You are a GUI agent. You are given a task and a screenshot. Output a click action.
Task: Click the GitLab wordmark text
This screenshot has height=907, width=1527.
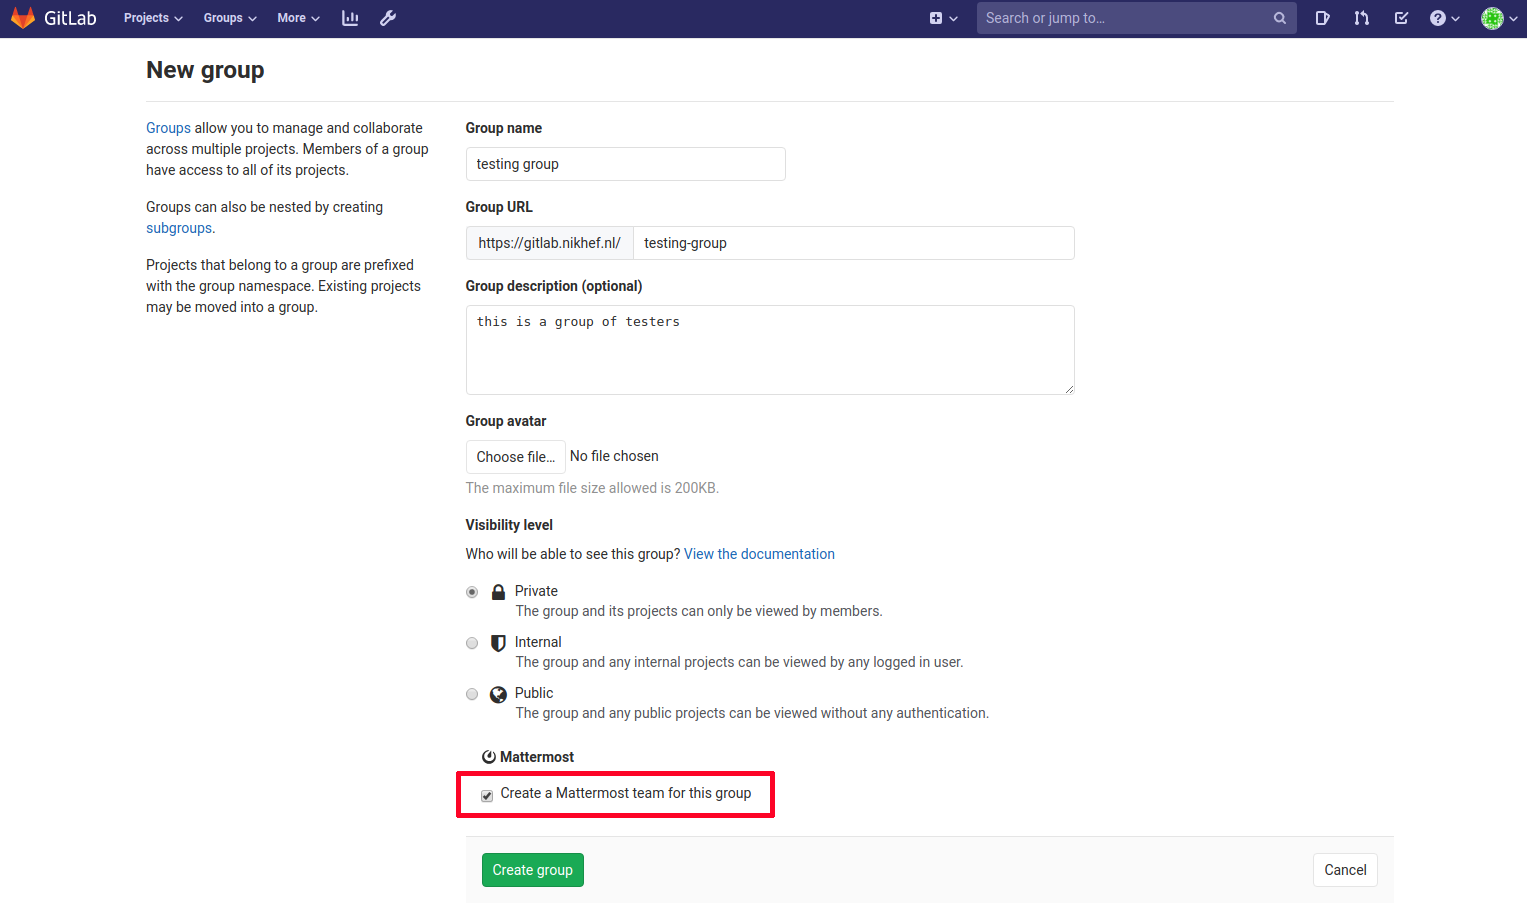tap(70, 18)
